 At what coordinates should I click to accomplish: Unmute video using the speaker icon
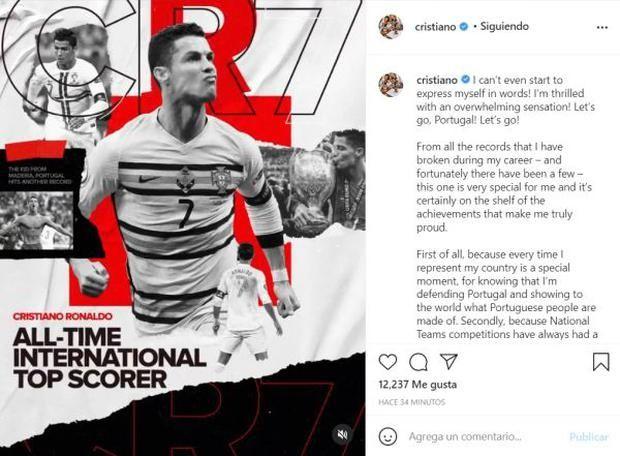[342, 435]
